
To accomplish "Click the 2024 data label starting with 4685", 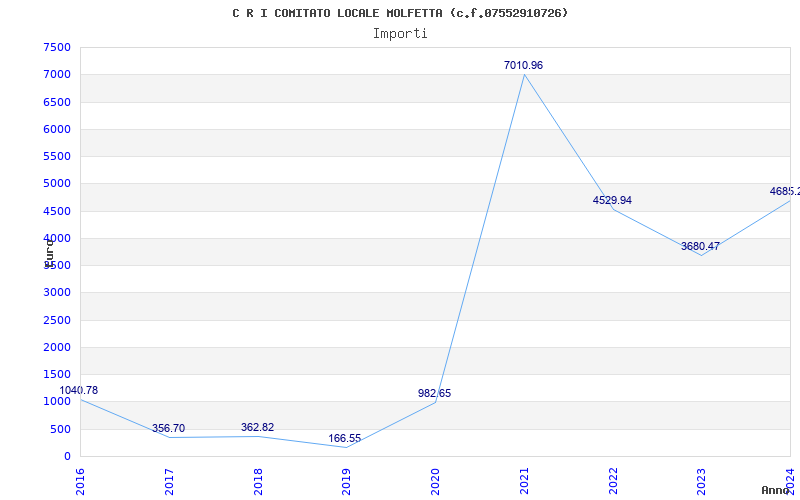I will (785, 191).
